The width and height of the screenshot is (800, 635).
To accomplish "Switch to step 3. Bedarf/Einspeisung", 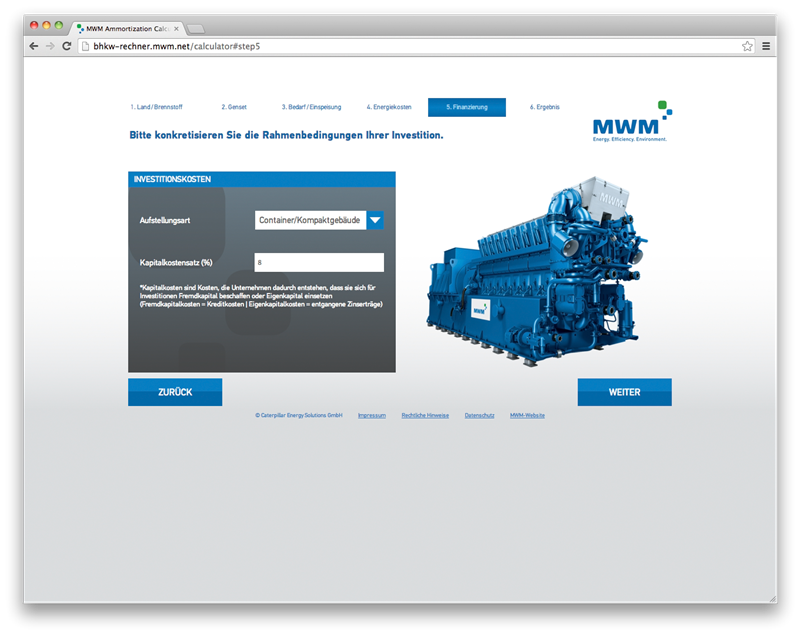I will coord(310,107).
